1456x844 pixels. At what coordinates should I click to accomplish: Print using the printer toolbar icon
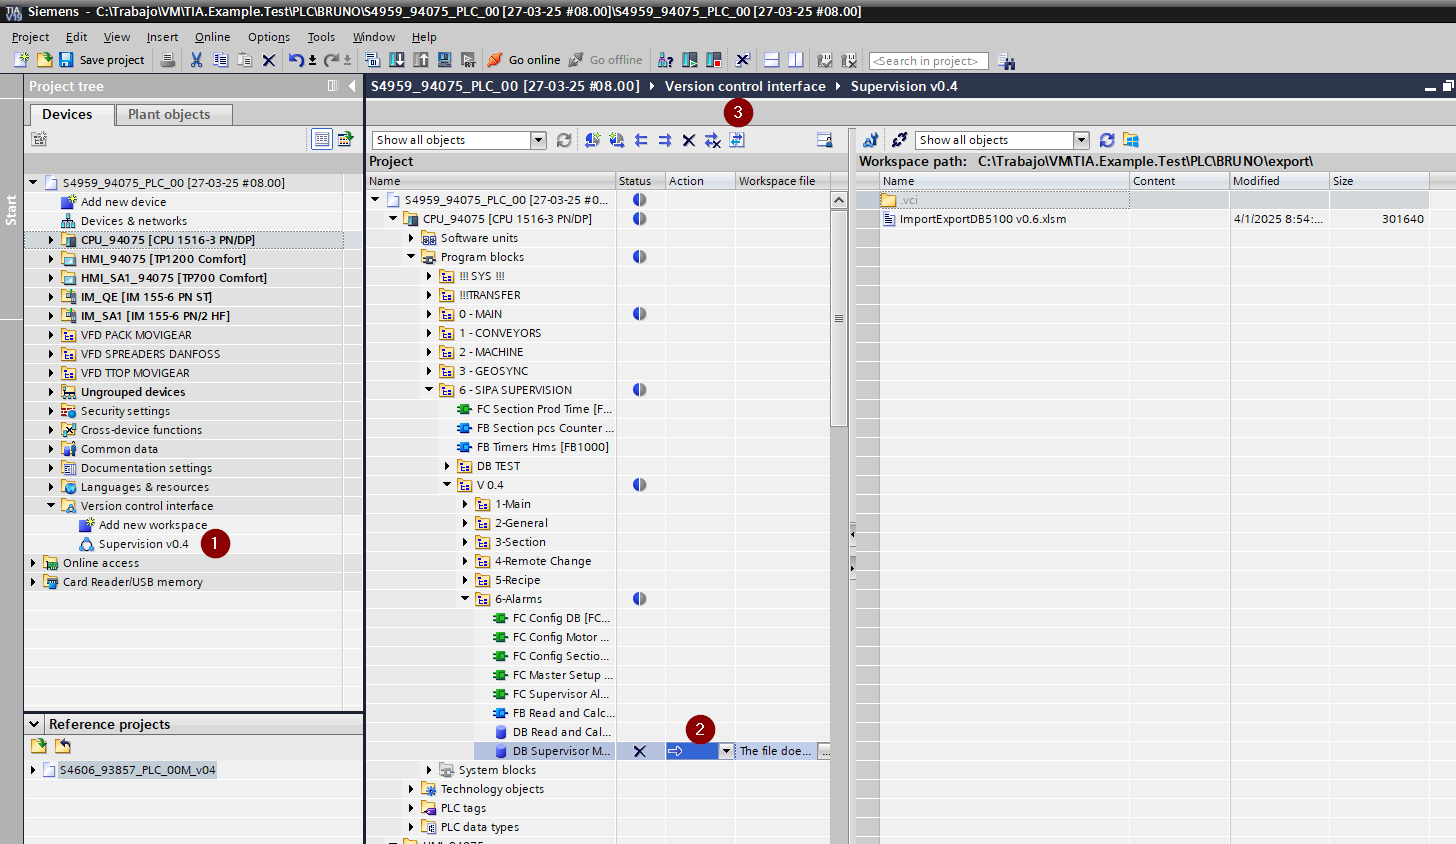click(x=168, y=60)
